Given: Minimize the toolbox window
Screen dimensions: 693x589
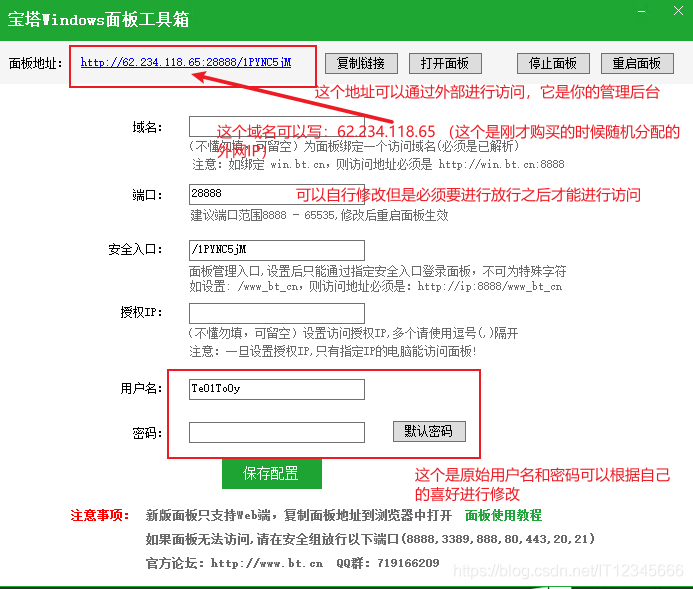Looking at the screenshot, I should pos(641,12).
